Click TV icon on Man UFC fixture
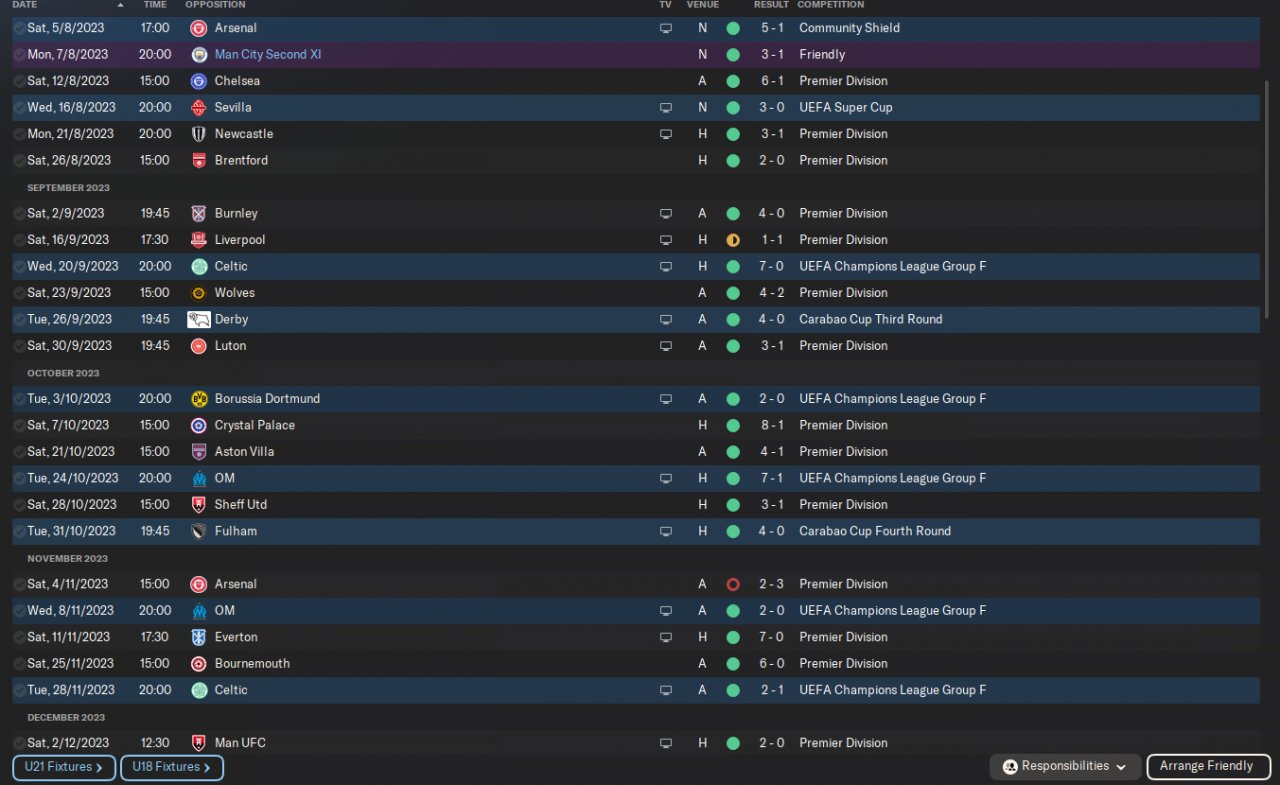The image size is (1280, 785). [666, 743]
